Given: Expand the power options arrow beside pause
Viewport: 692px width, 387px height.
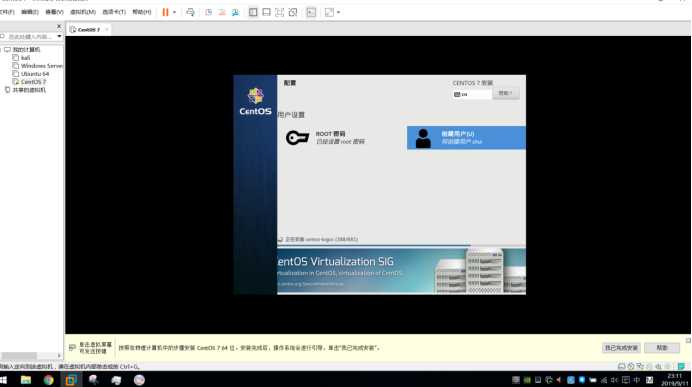Looking at the screenshot, I should tap(174, 12).
